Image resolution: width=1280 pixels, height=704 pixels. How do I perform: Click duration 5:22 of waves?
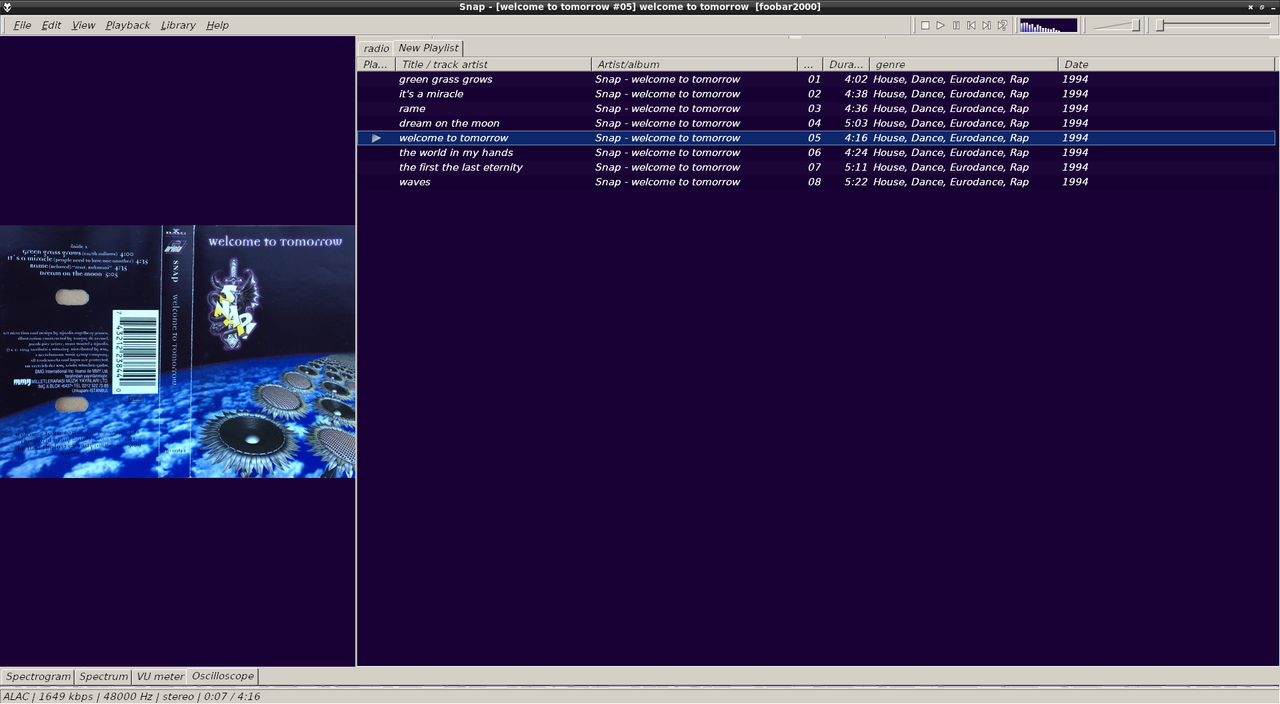point(855,182)
